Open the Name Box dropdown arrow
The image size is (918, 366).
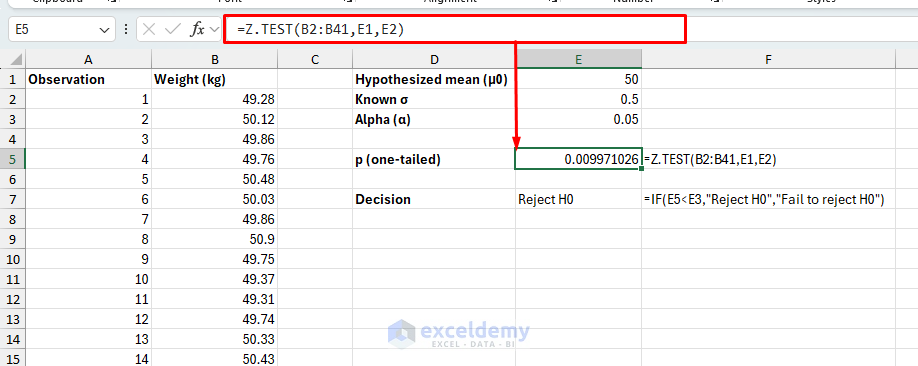104,29
